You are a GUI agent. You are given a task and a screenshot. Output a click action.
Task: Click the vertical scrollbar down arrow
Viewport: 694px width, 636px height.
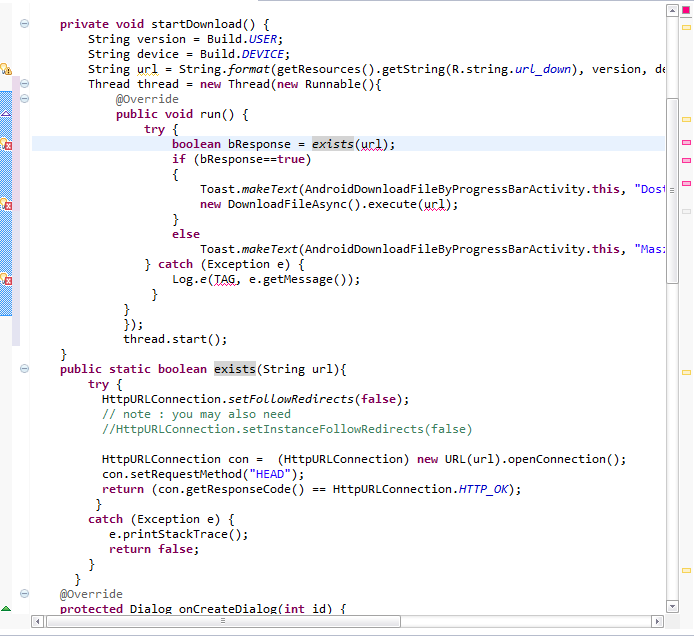coord(671,606)
